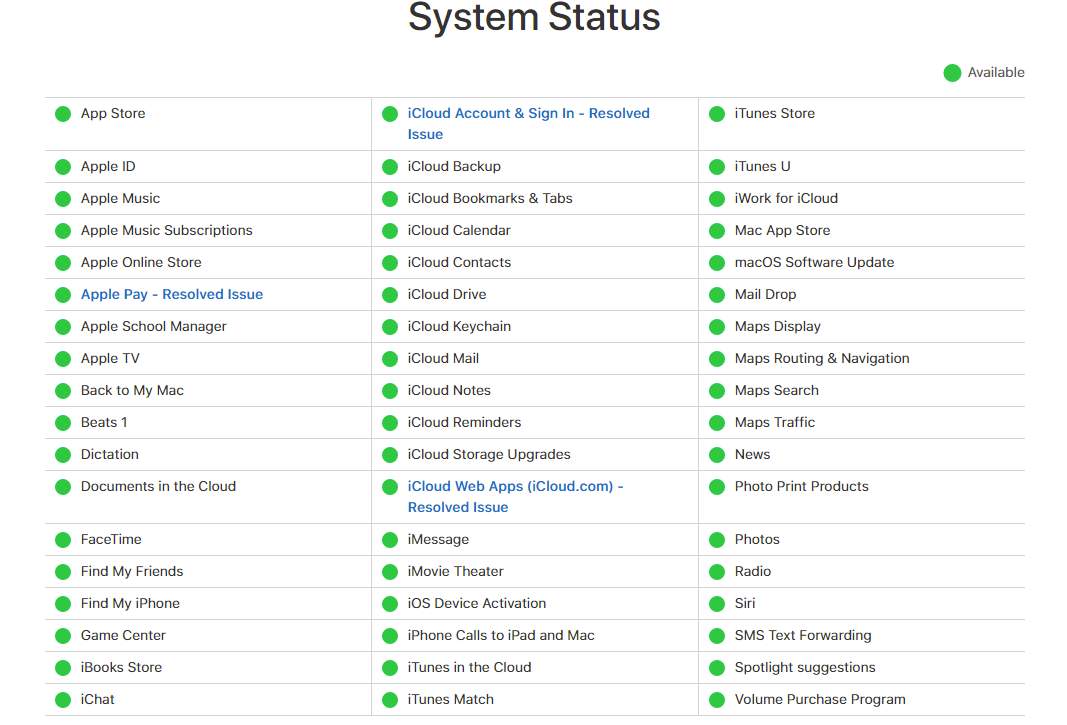Click the green dot beside iCloud Web Apps
The height and width of the screenshot is (725, 1067).
tap(390, 487)
